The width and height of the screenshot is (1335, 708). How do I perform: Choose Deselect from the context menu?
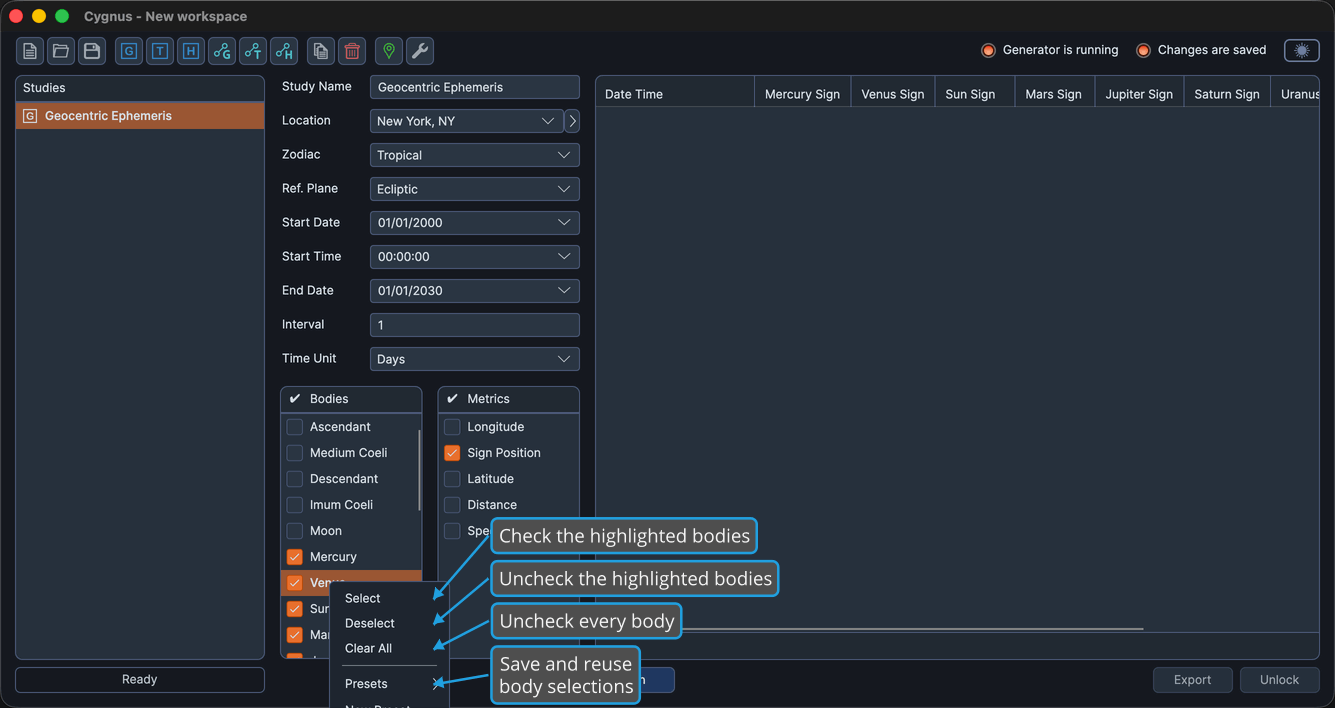pyautogui.click(x=390, y=623)
